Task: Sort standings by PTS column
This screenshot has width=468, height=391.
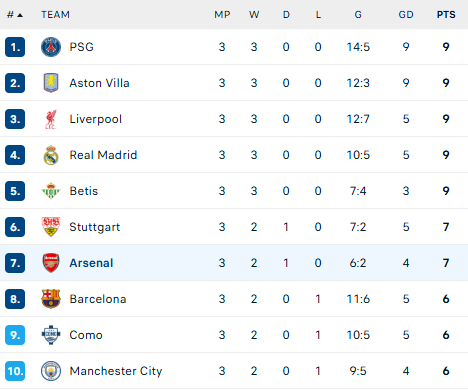Action: [x=446, y=15]
